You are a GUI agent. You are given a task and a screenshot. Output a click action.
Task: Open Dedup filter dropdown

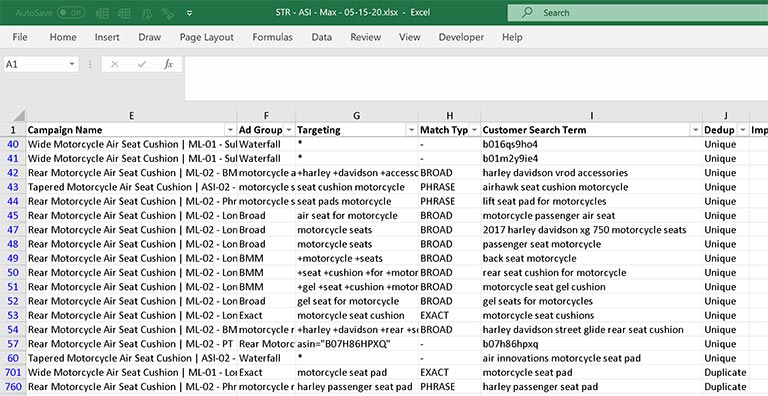[x=743, y=130]
